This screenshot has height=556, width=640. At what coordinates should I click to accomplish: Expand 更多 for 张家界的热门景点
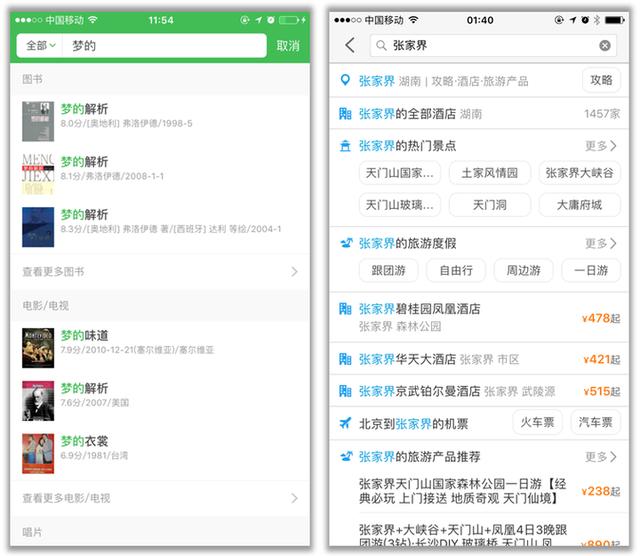600,146
